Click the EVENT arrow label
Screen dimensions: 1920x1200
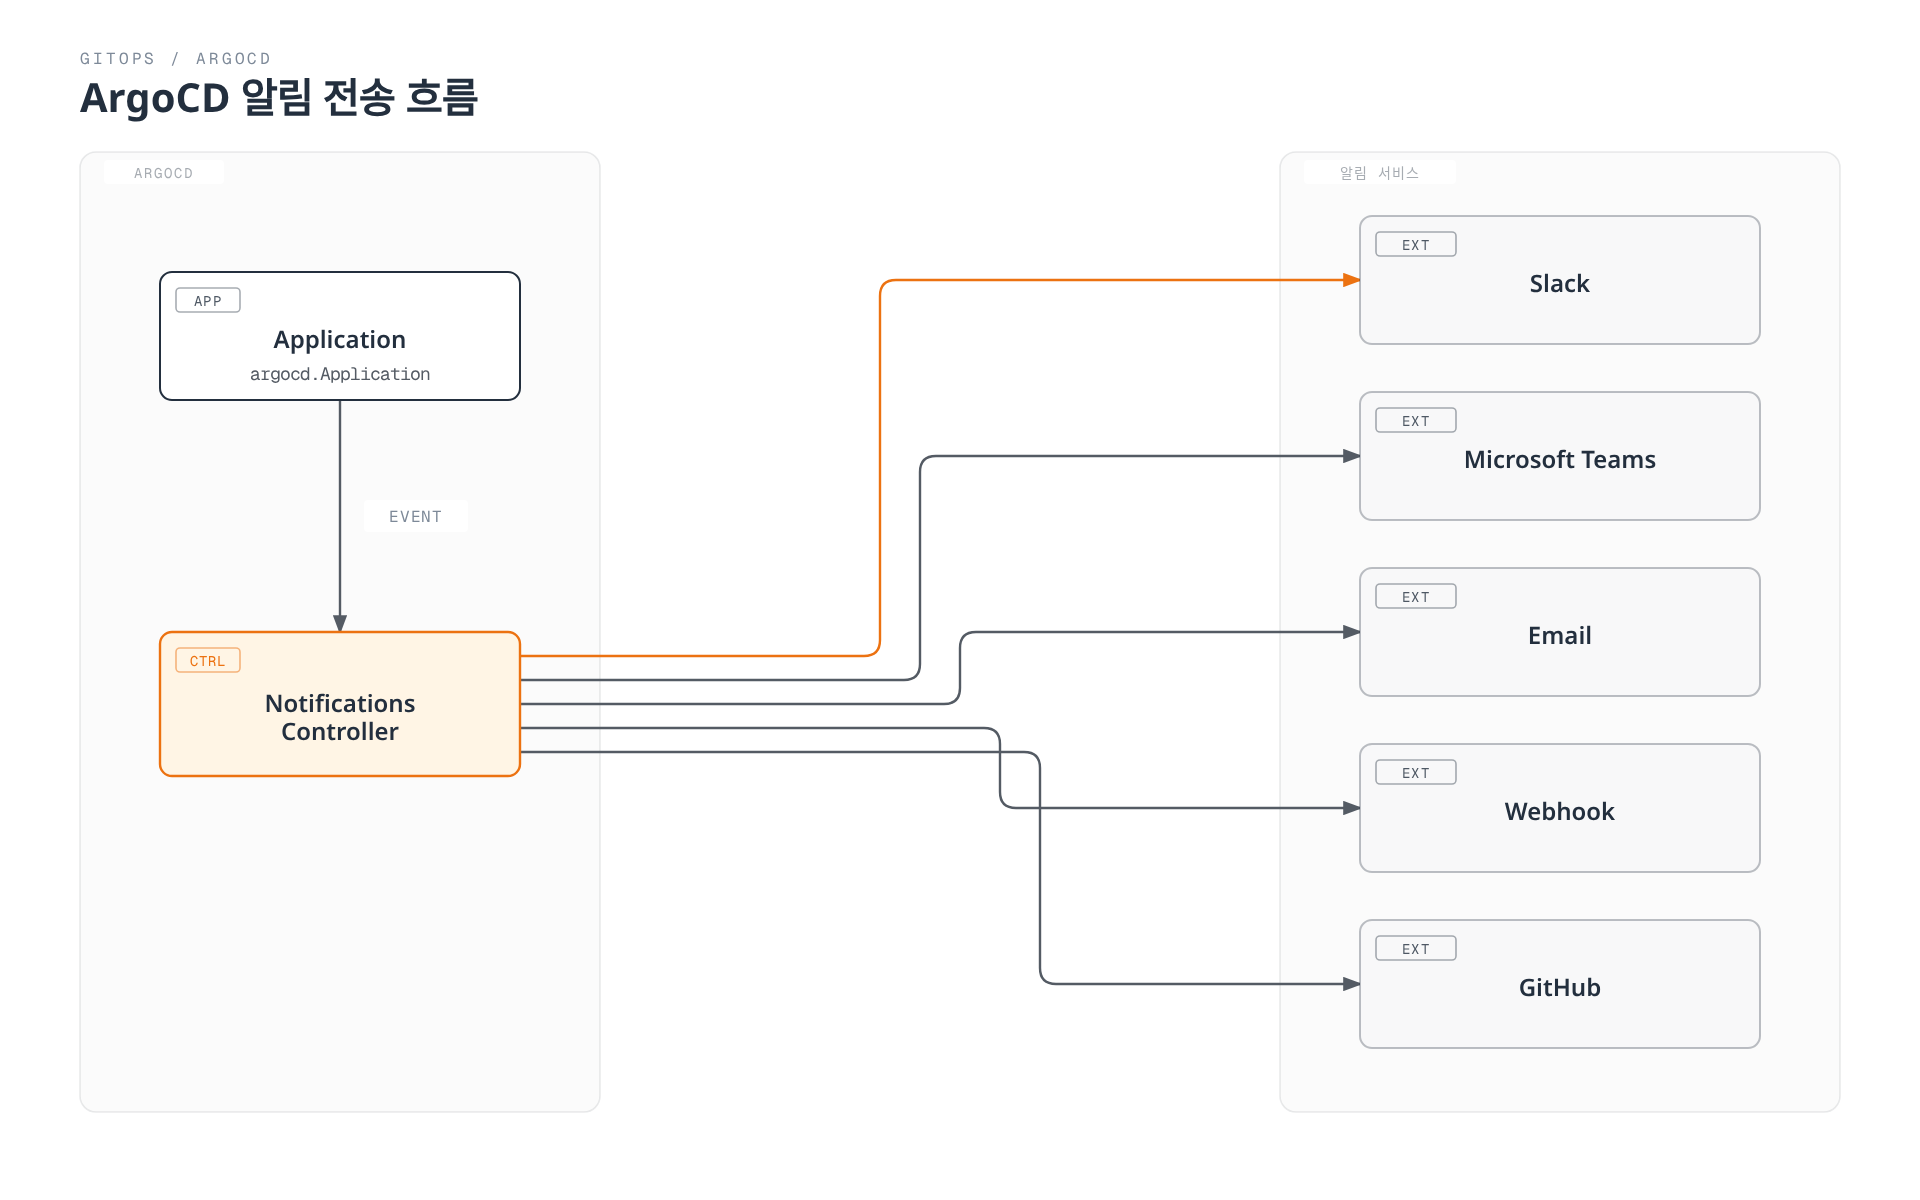pos(415,516)
